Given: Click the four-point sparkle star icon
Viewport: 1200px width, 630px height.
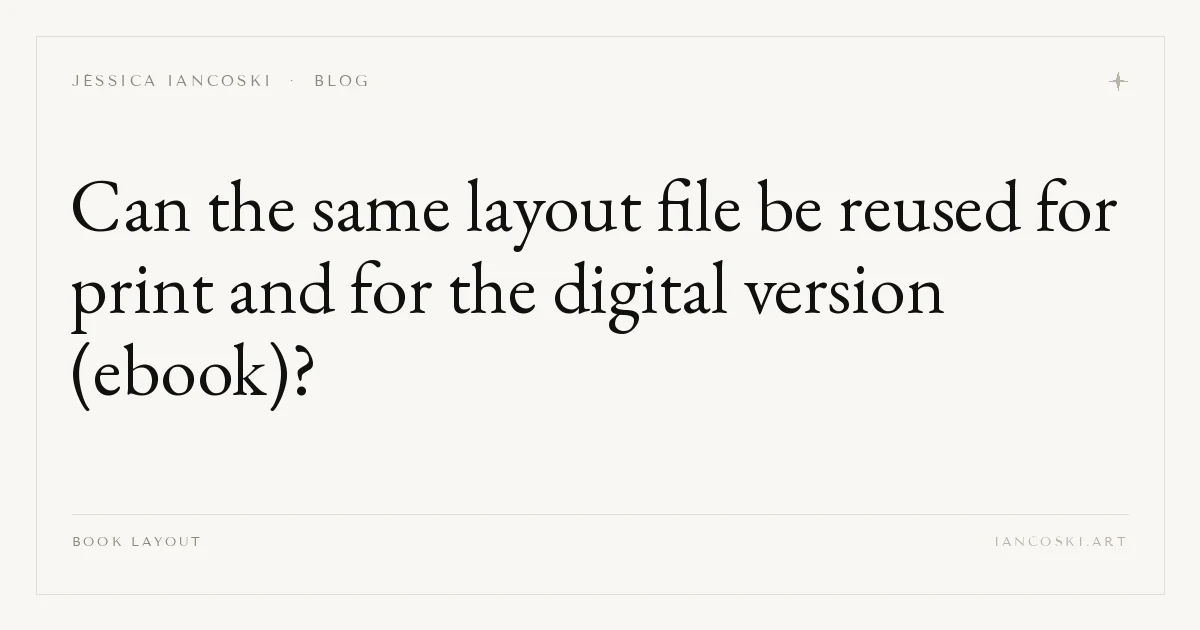Looking at the screenshot, I should pyautogui.click(x=1118, y=81).
